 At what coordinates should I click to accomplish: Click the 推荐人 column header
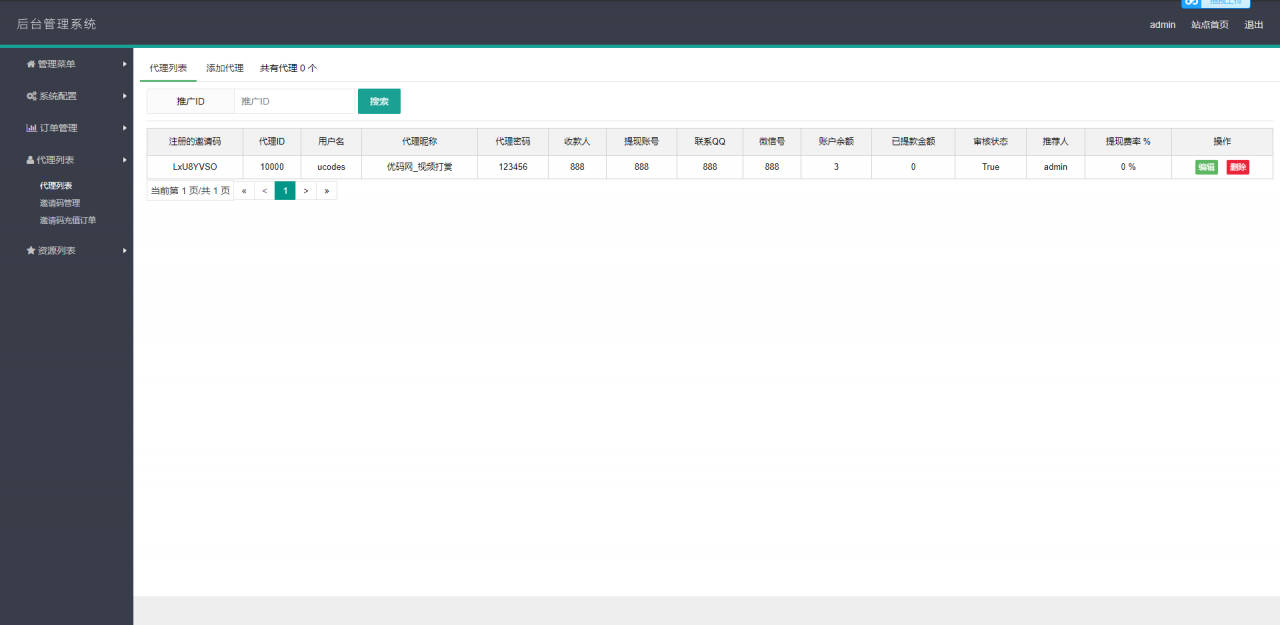pyautogui.click(x=1056, y=142)
